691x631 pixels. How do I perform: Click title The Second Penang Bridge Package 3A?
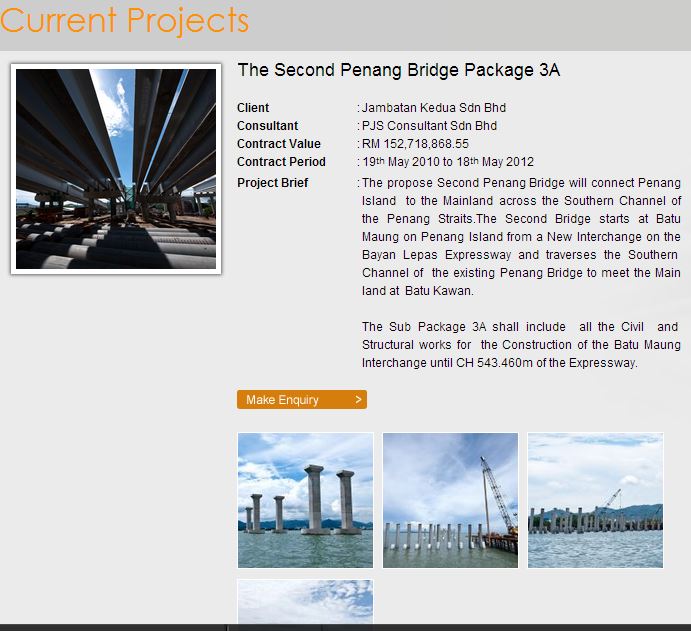399,70
